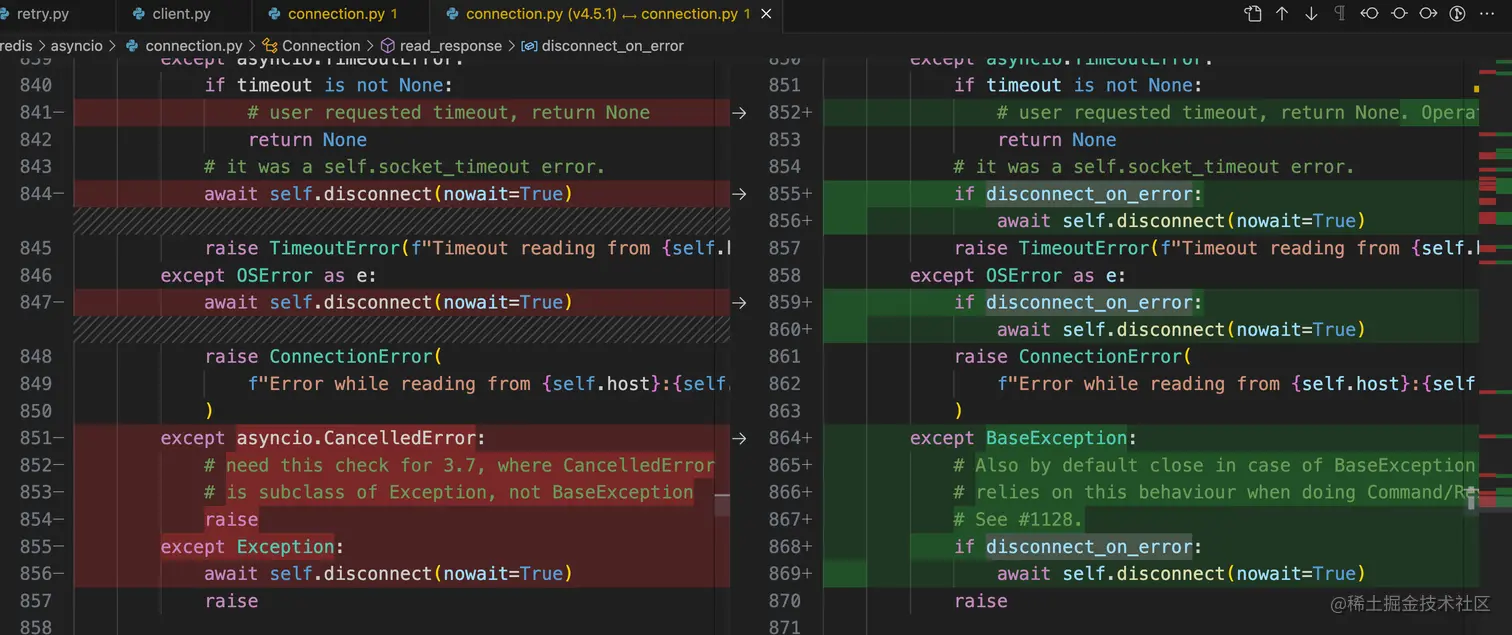The height and width of the screenshot is (635, 1512).
Task: Click 'except asyncio.CancelledError:' deleted line
Action: click(x=322, y=438)
